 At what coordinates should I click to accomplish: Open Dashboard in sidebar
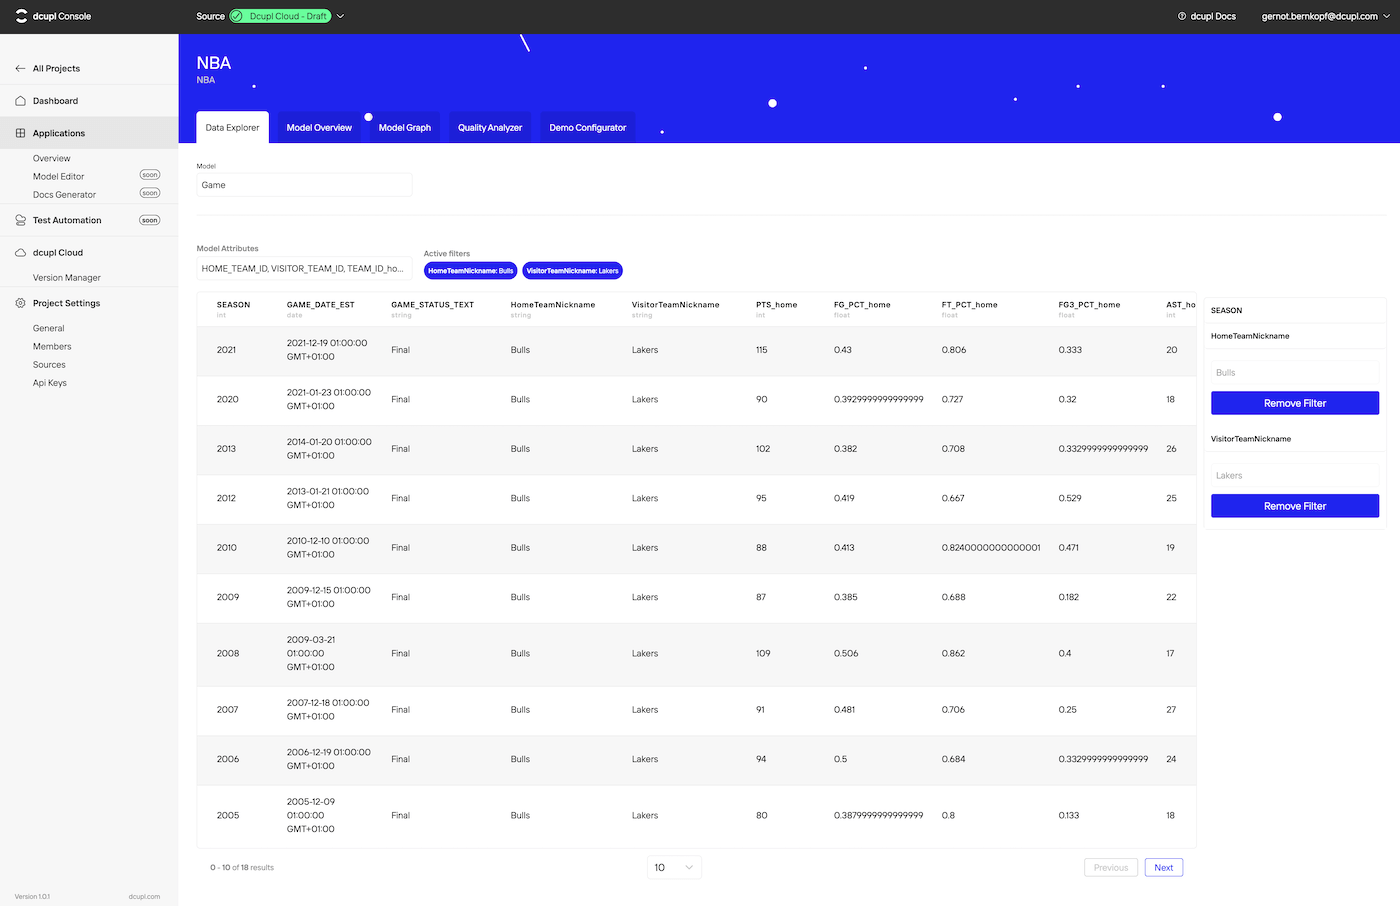(55, 101)
